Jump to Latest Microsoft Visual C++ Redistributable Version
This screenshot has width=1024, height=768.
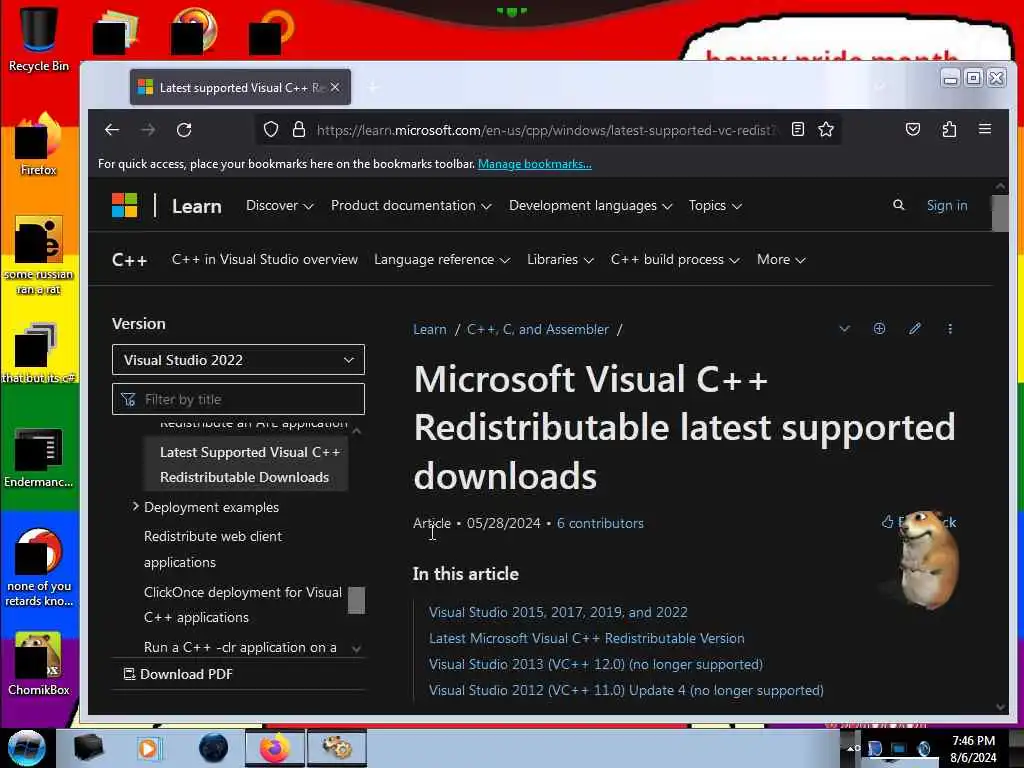[586, 638]
